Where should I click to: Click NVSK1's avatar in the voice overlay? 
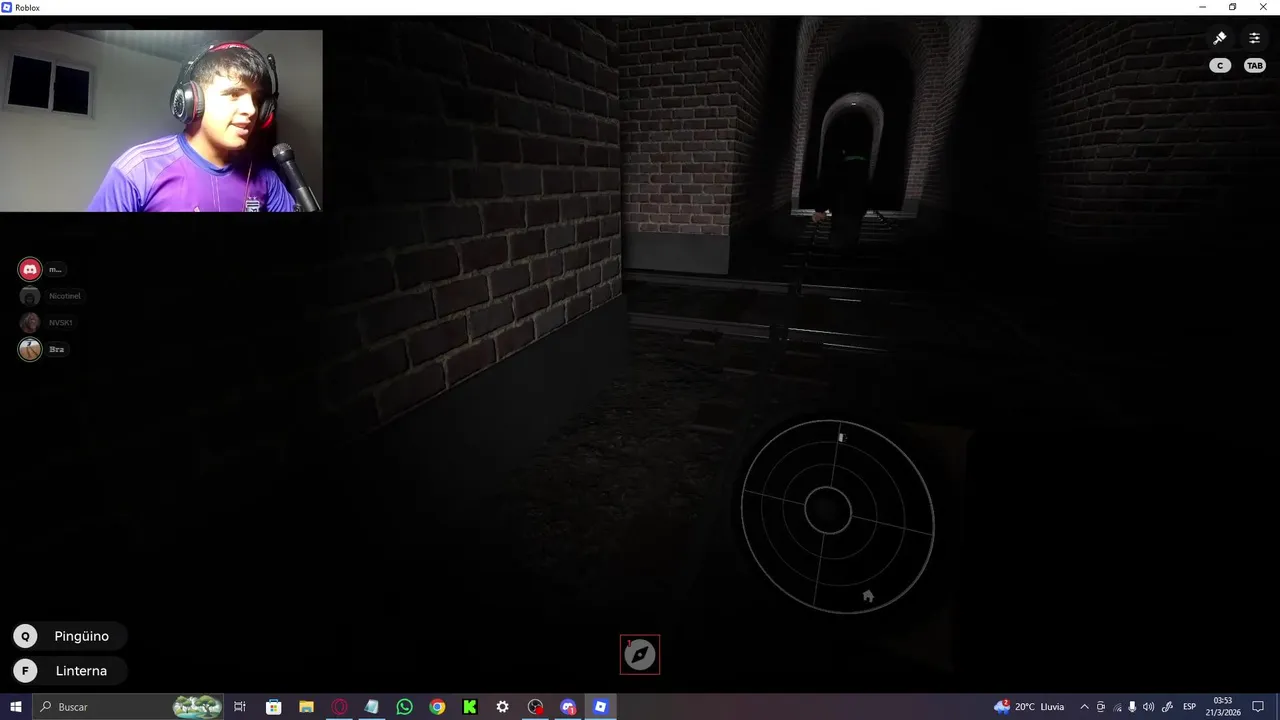(x=30, y=322)
